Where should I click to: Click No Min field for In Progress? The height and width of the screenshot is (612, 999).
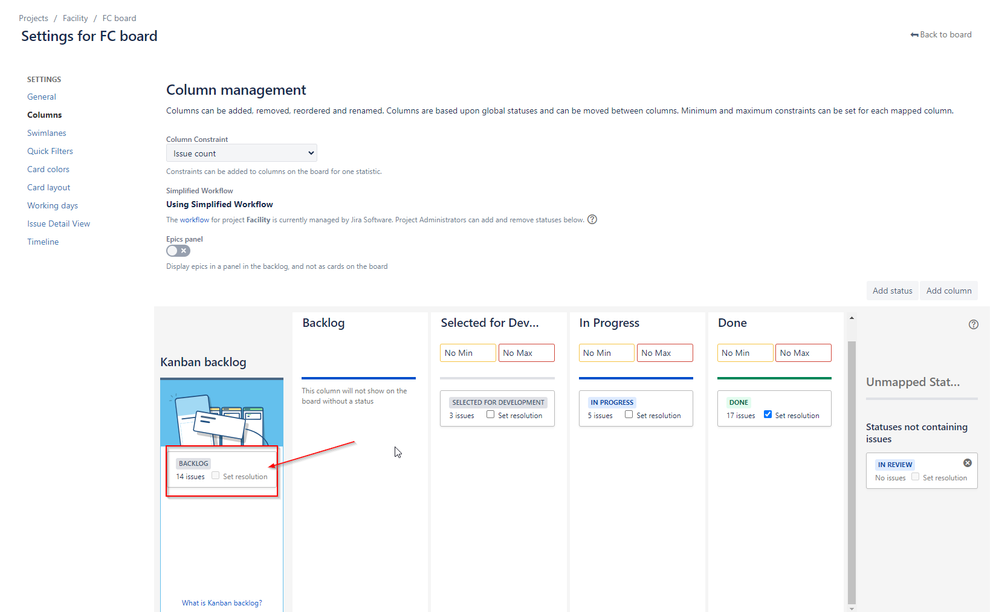(x=607, y=353)
